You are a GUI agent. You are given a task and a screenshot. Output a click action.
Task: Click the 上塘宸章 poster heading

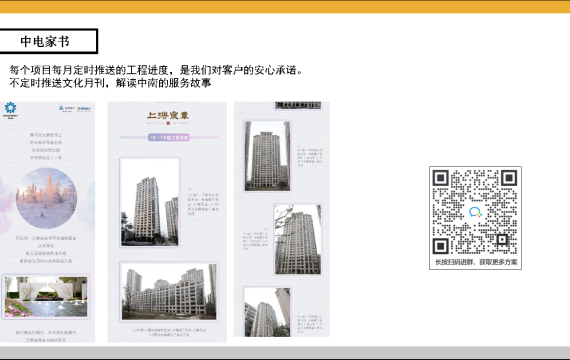point(168,116)
